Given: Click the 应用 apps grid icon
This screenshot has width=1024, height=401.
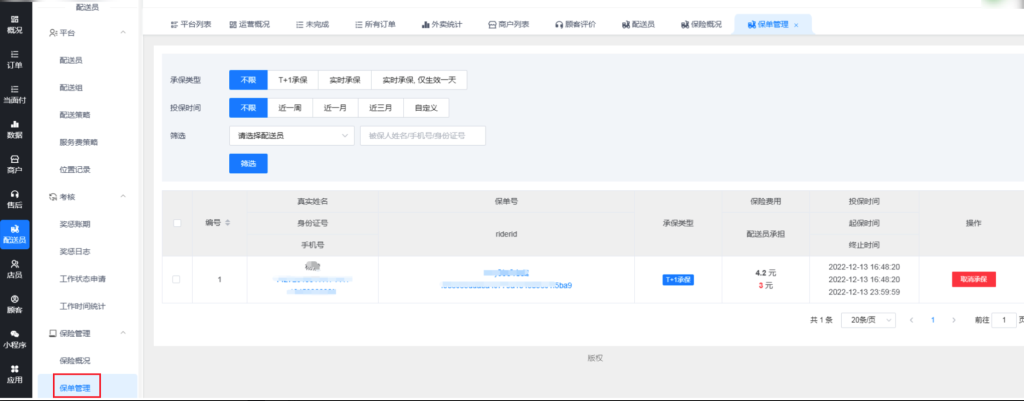Looking at the screenshot, I should click(14, 373).
